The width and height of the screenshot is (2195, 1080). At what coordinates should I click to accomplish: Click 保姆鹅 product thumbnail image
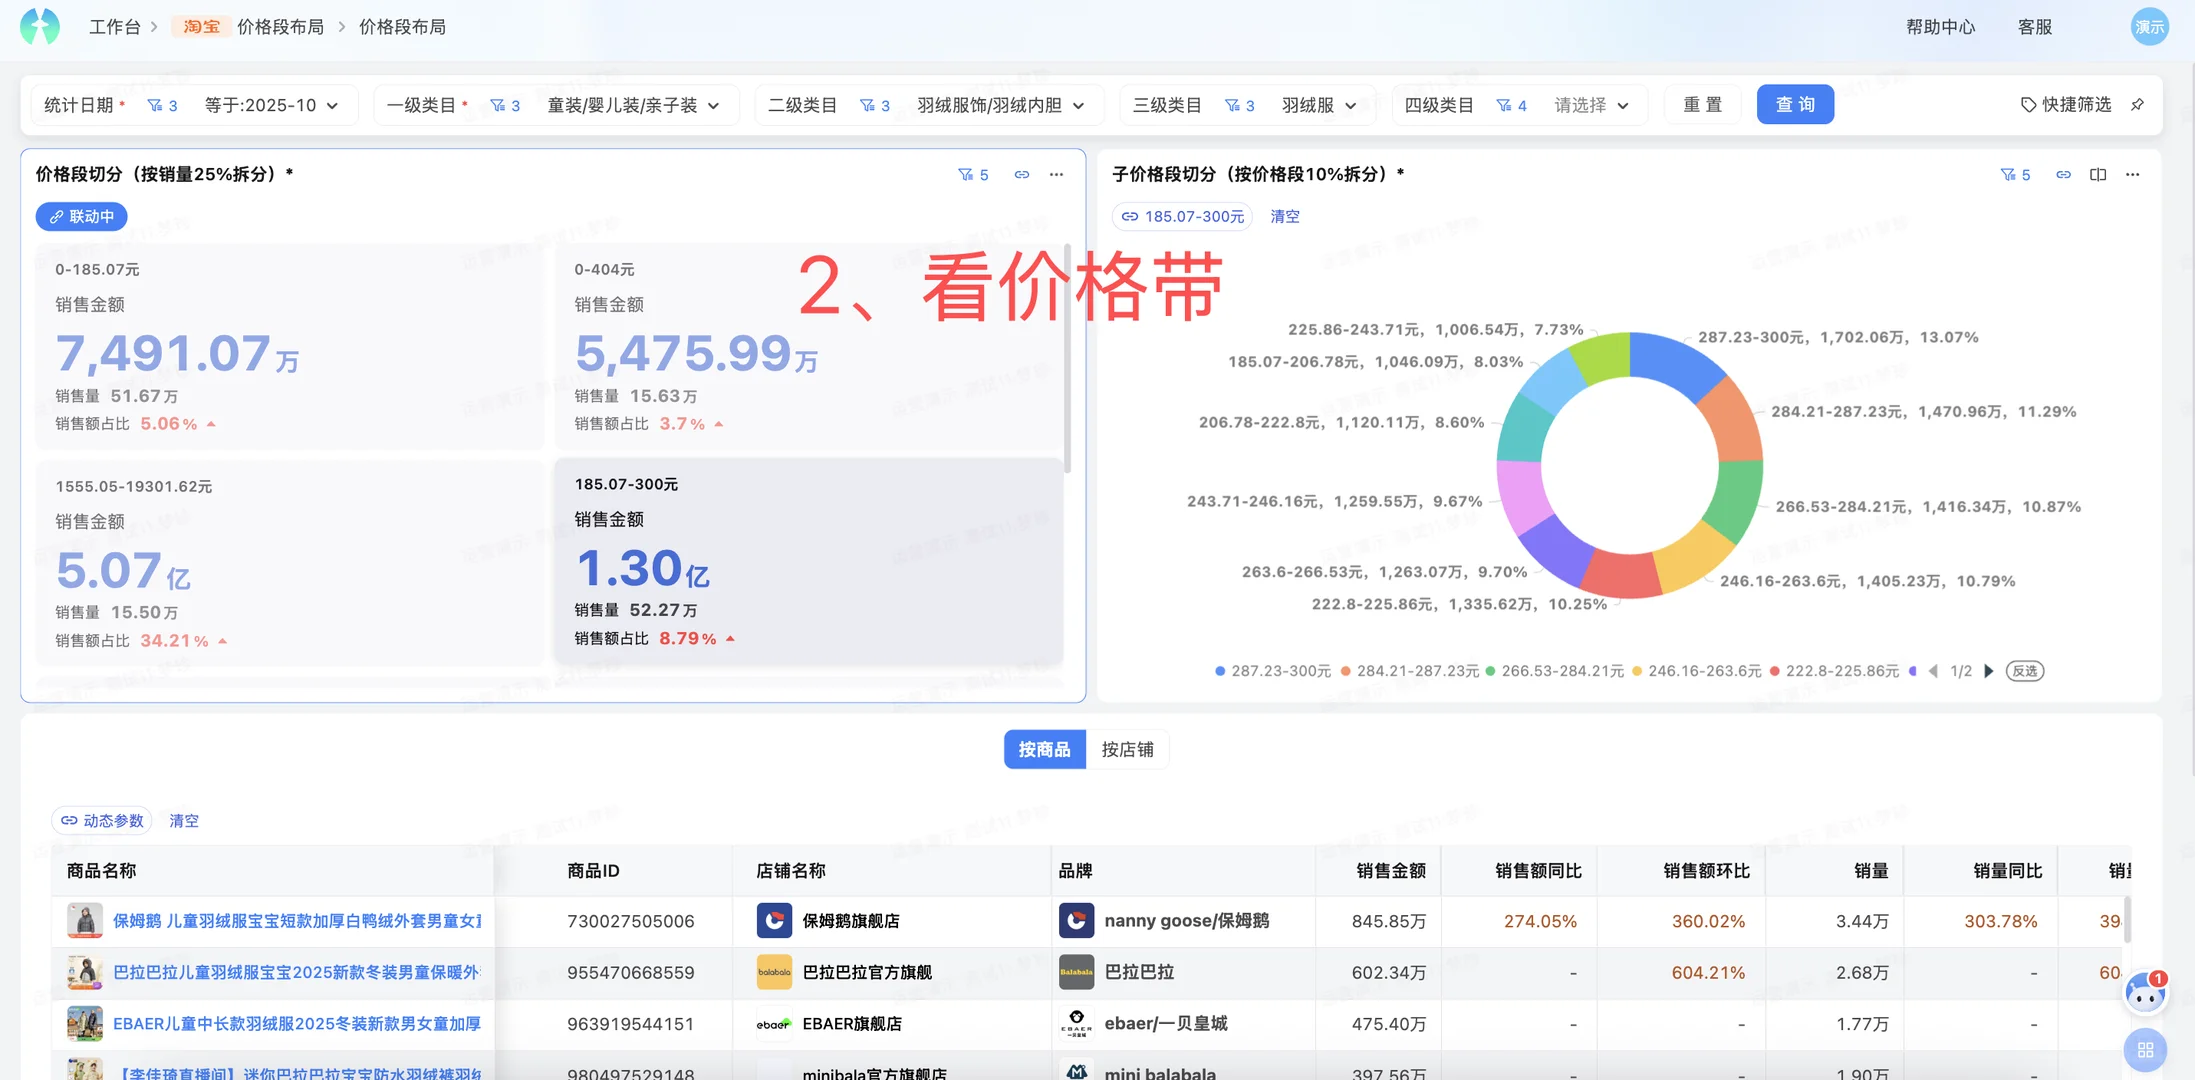coord(85,920)
